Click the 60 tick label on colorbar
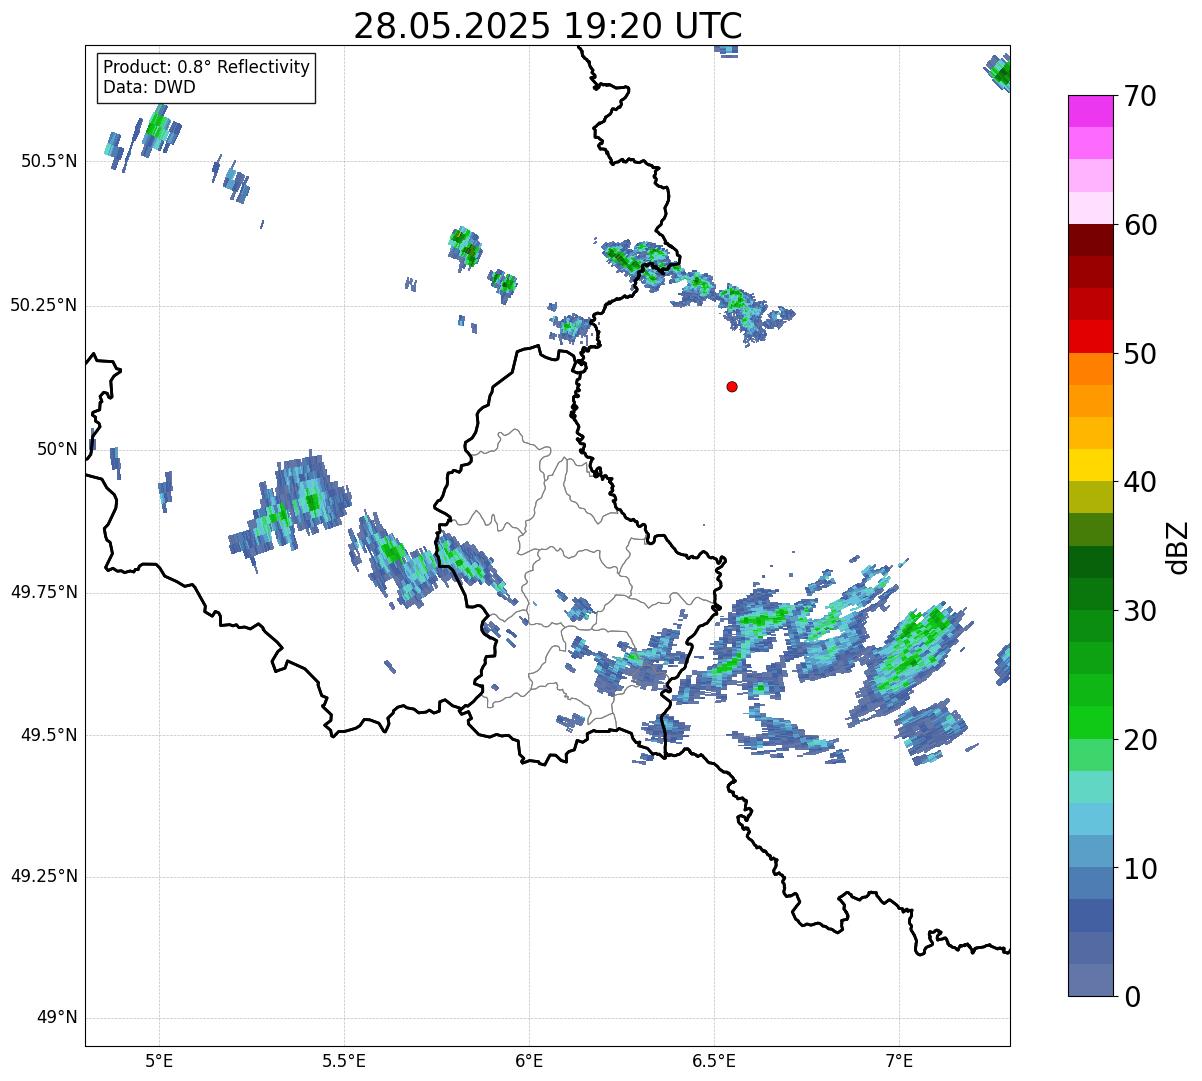 (x=1140, y=226)
